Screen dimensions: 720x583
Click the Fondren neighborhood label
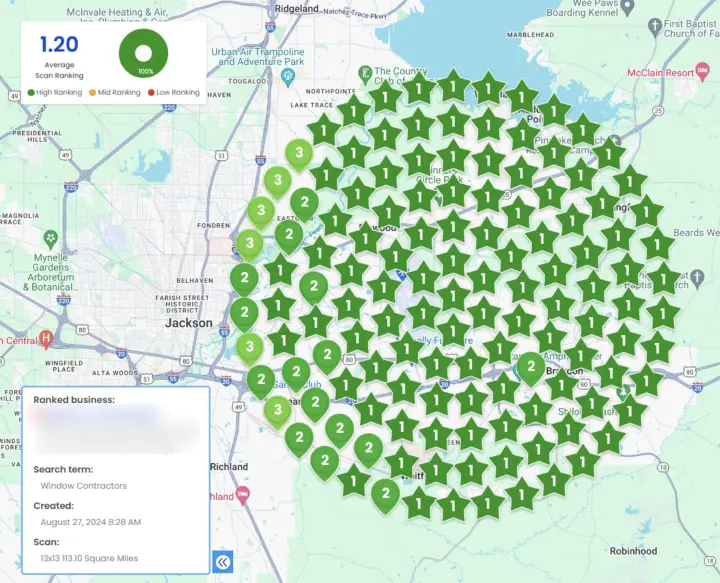tap(214, 225)
